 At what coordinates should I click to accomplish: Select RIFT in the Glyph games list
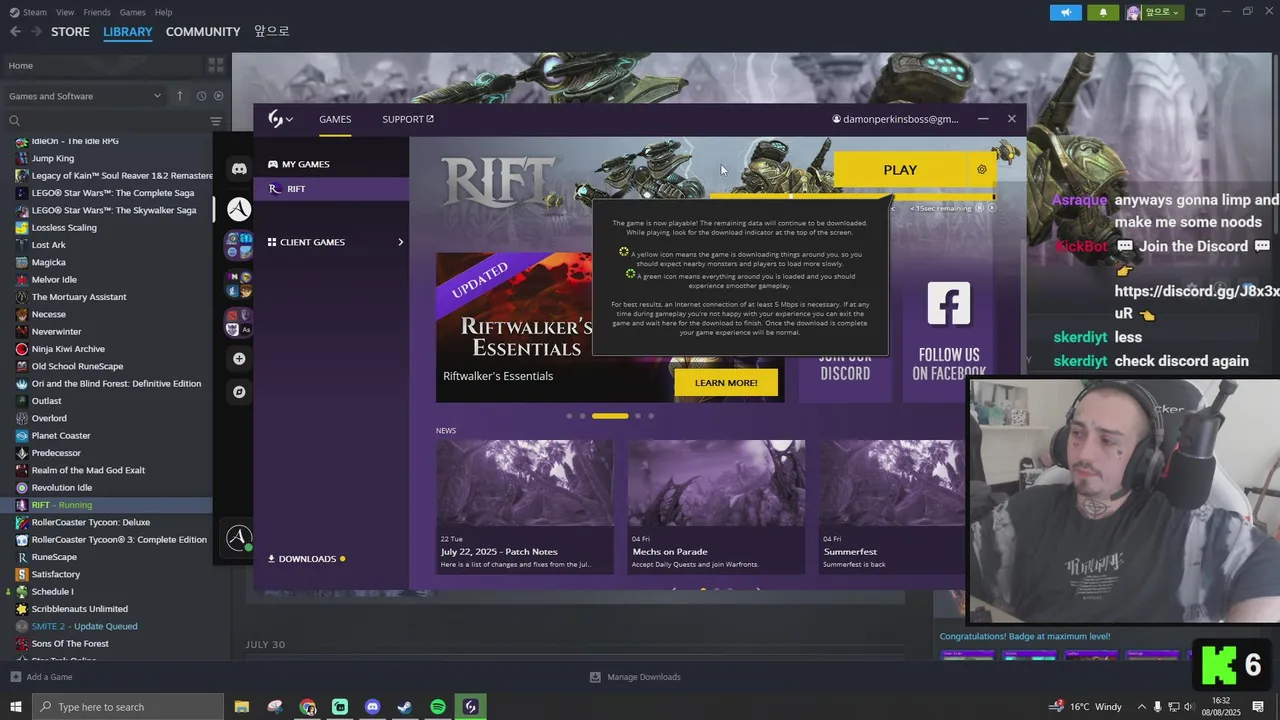[331, 189]
